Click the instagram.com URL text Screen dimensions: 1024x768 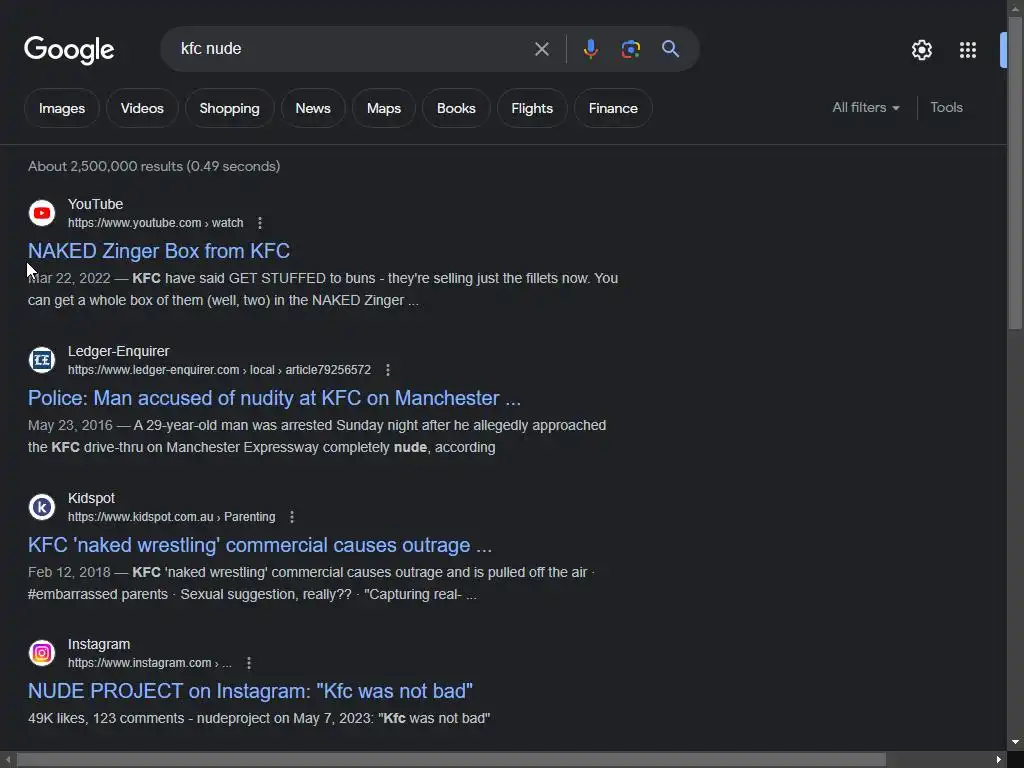(x=150, y=664)
